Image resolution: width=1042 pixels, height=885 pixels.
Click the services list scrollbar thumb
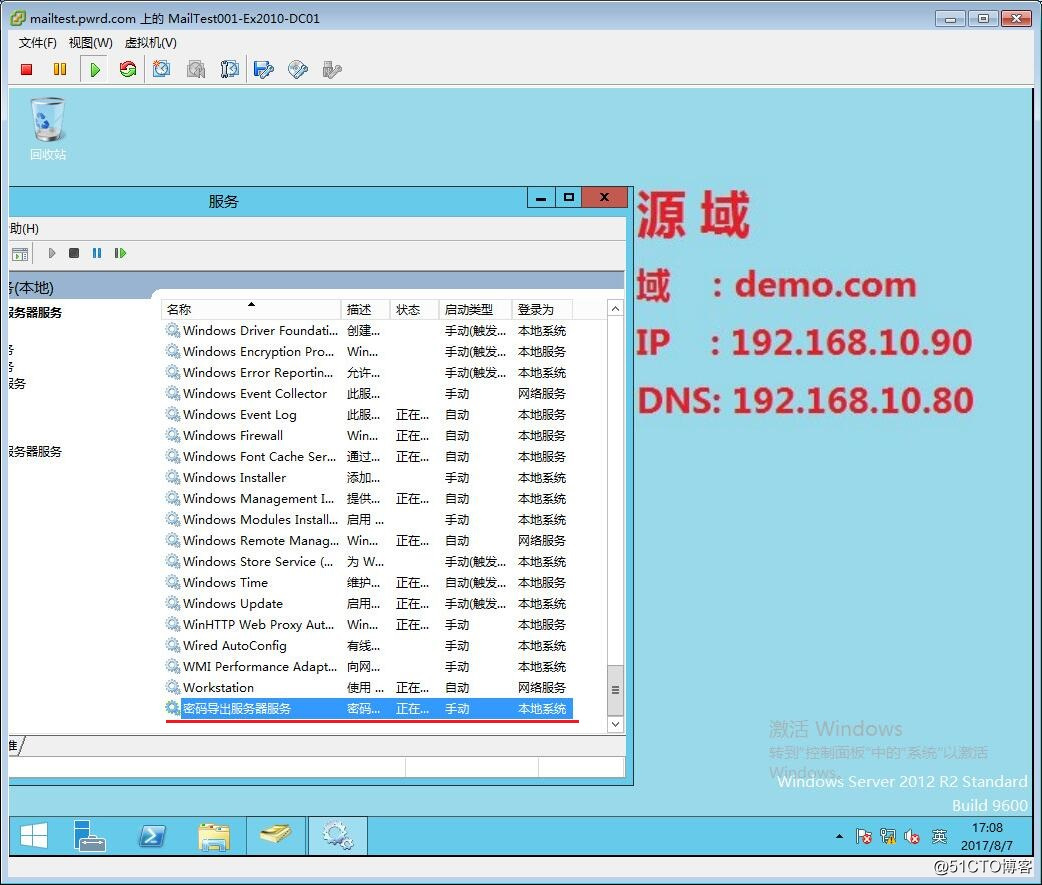point(615,690)
